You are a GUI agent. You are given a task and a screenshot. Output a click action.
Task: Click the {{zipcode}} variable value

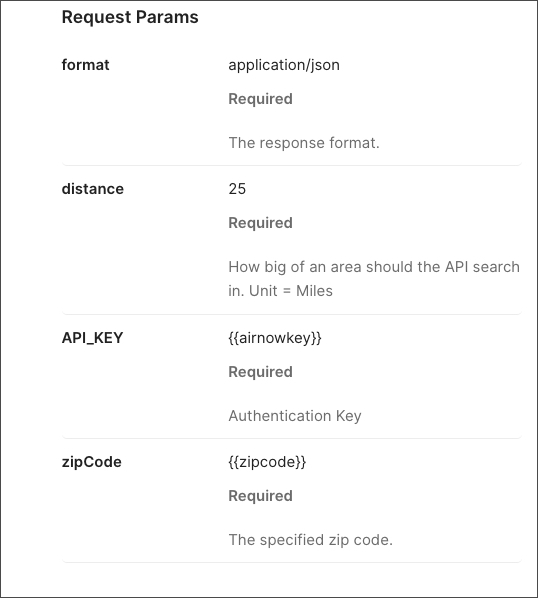click(267, 462)
